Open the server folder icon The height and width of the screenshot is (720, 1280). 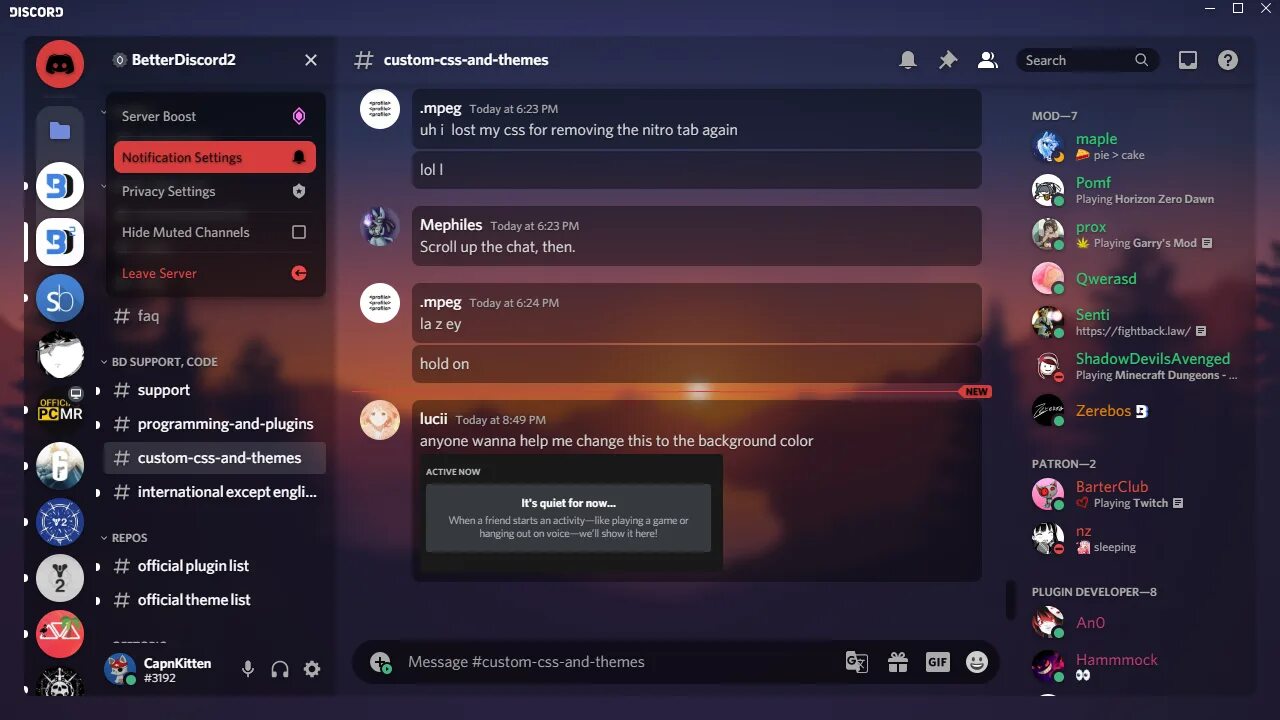click(x=60, y=130)
